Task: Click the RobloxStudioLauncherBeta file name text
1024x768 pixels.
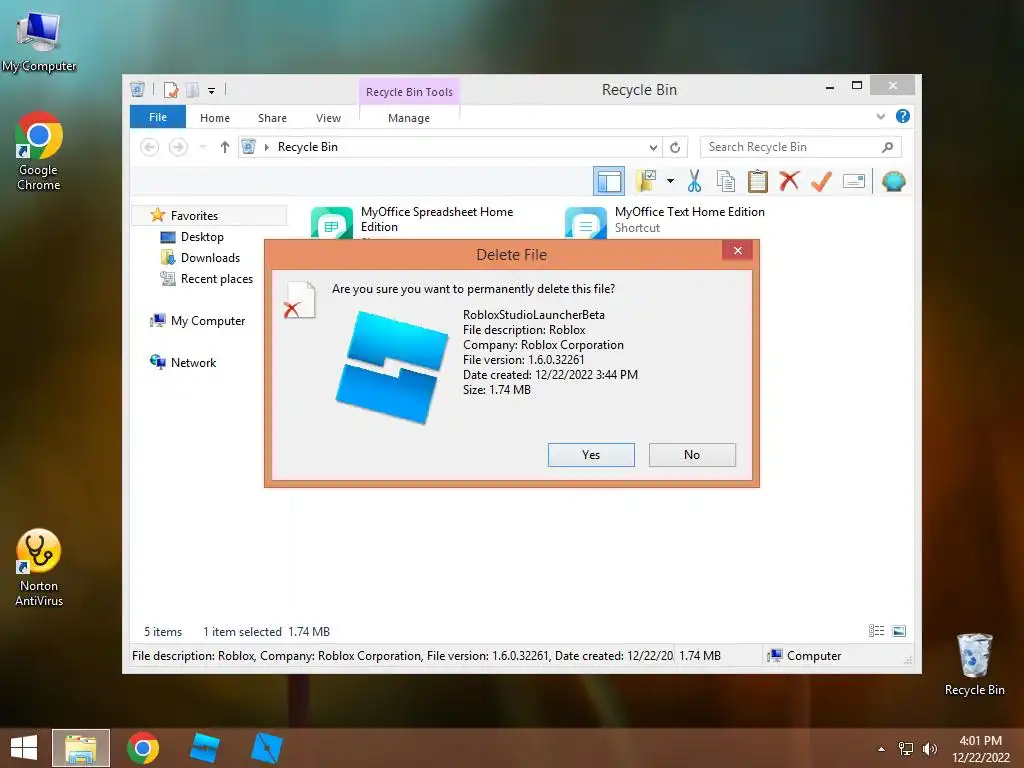Action: point(534,315)
